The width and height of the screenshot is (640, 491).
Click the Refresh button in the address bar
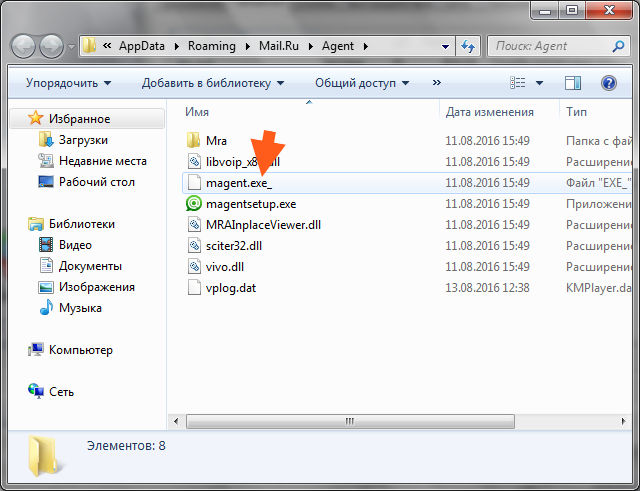(x=468, y=46)
